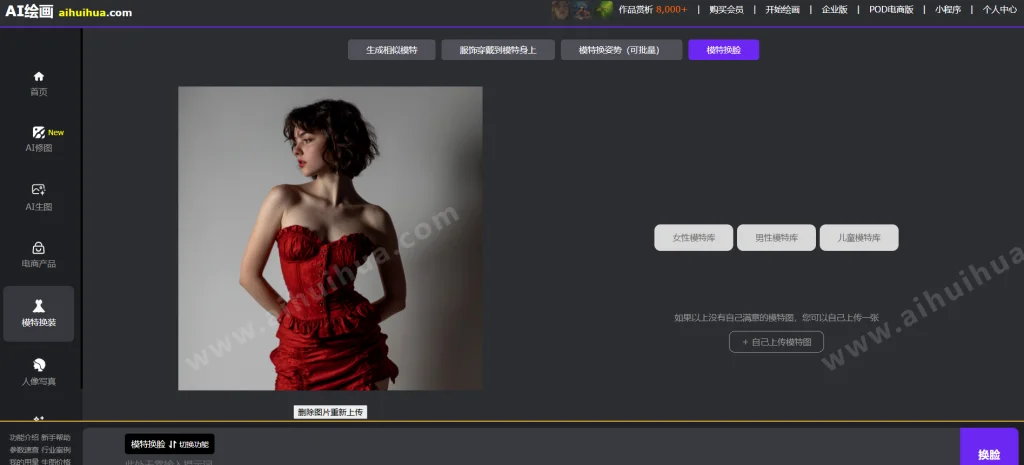Screen dimensions: 1024x465
Task: Open 开始绘画 in the top menu
Action: [x=782, y=10]
